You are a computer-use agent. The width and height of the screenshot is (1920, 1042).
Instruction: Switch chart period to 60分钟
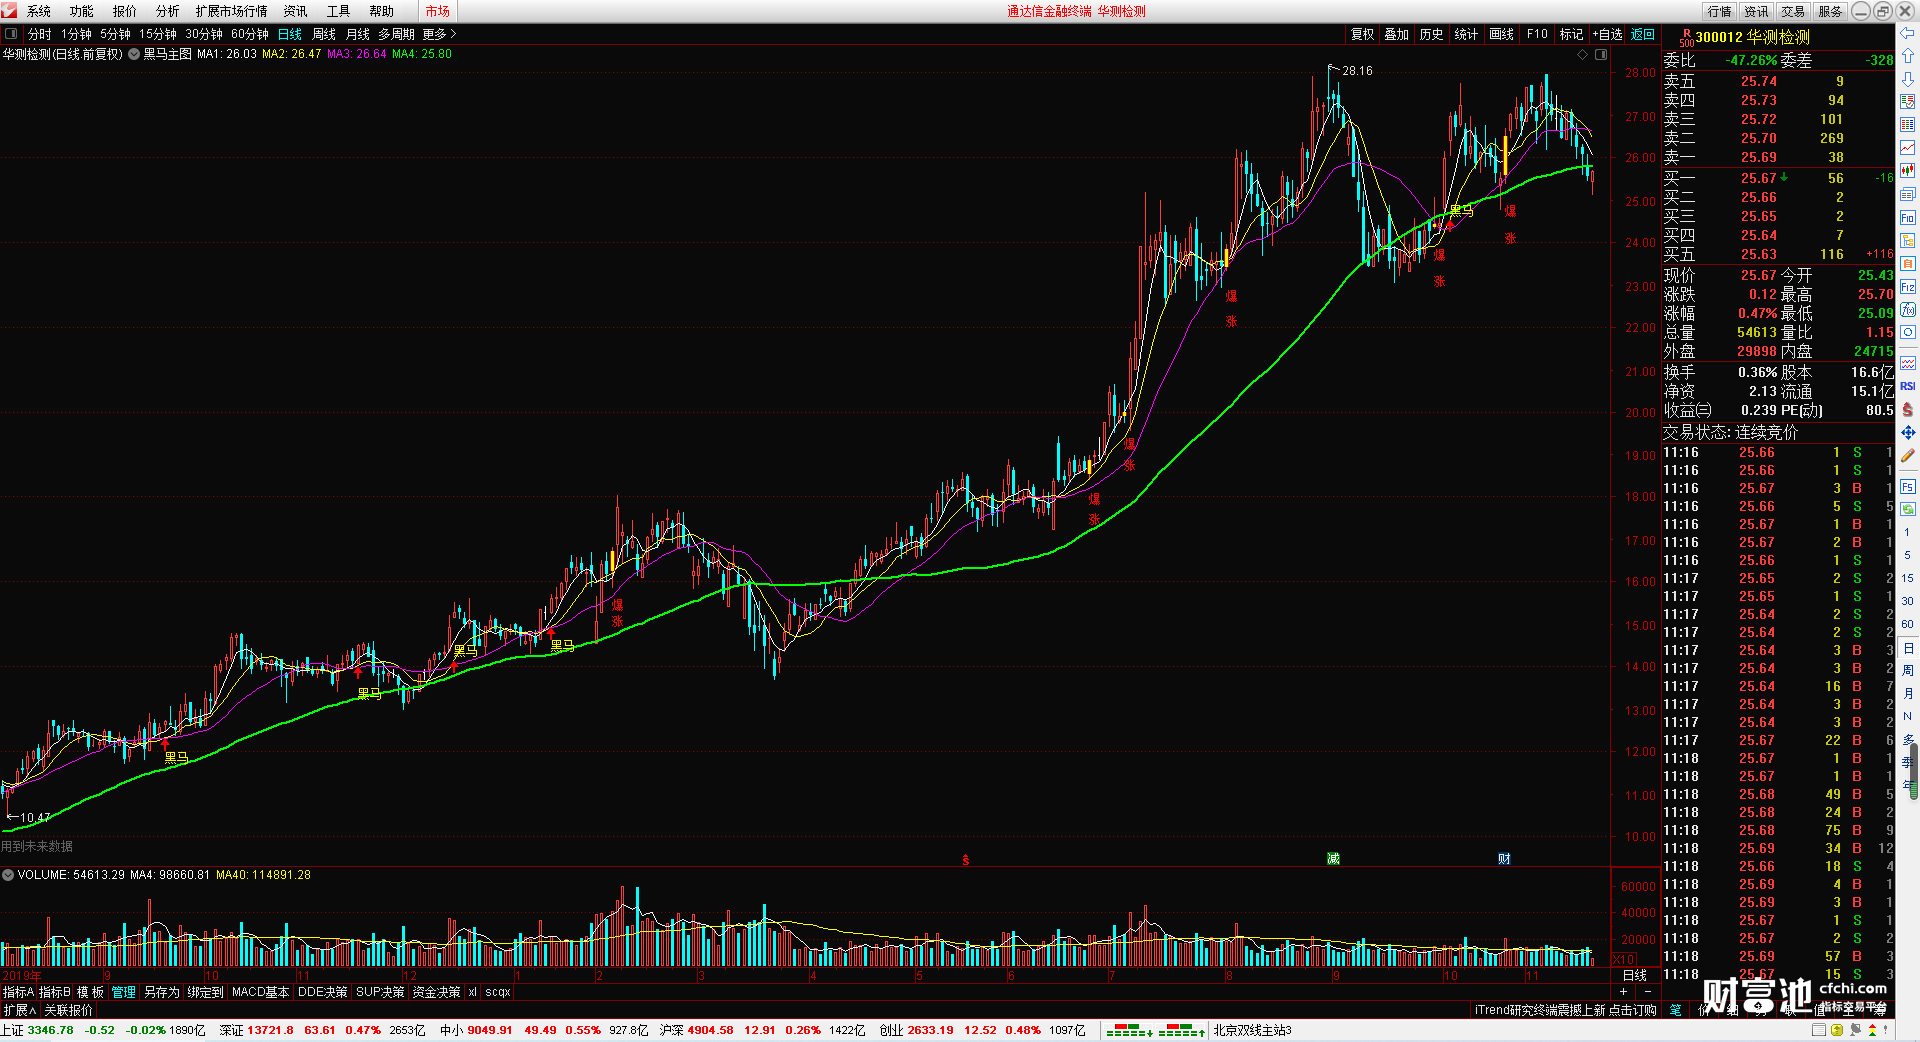[250, 34]
